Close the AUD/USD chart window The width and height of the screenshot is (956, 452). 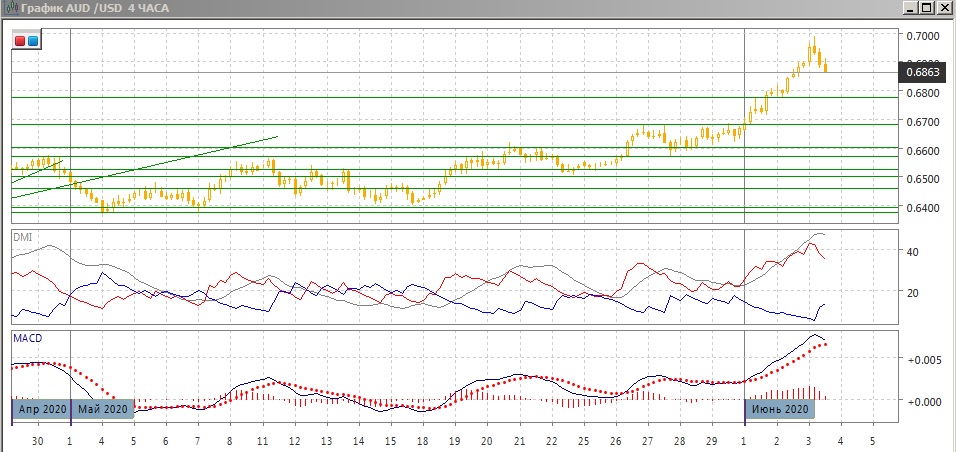[944, 8]
